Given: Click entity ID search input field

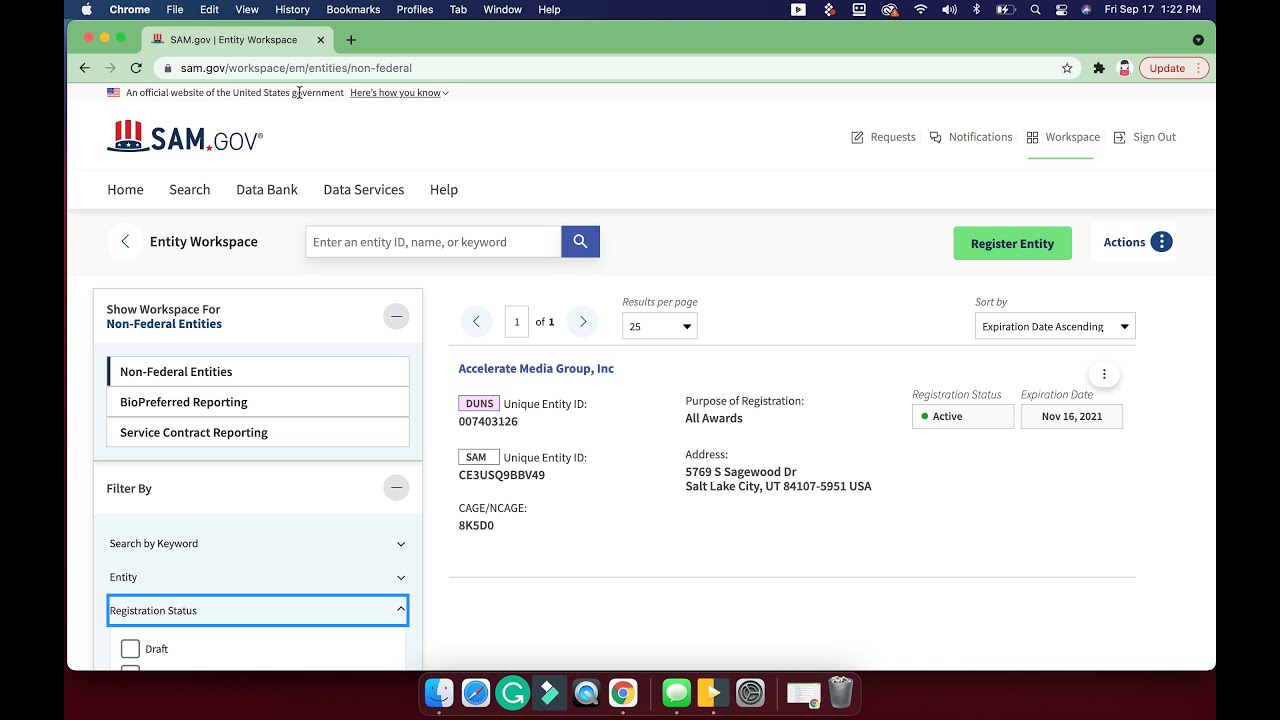Looking at the screenshot, I should pos(433,242).
